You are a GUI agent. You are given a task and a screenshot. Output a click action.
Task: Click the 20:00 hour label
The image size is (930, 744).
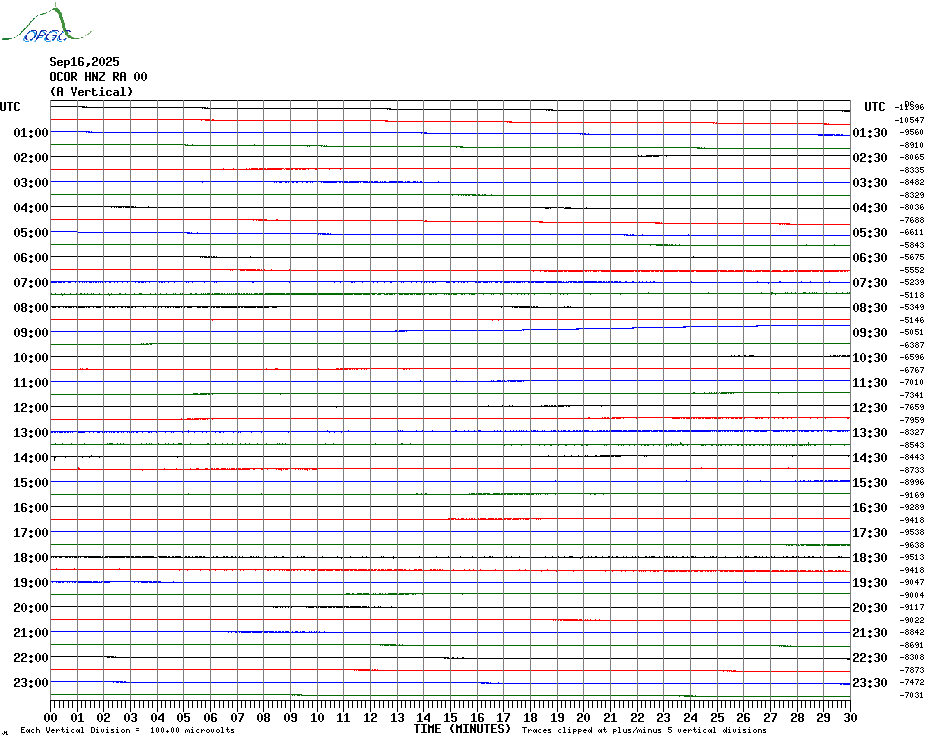[31, 608]
